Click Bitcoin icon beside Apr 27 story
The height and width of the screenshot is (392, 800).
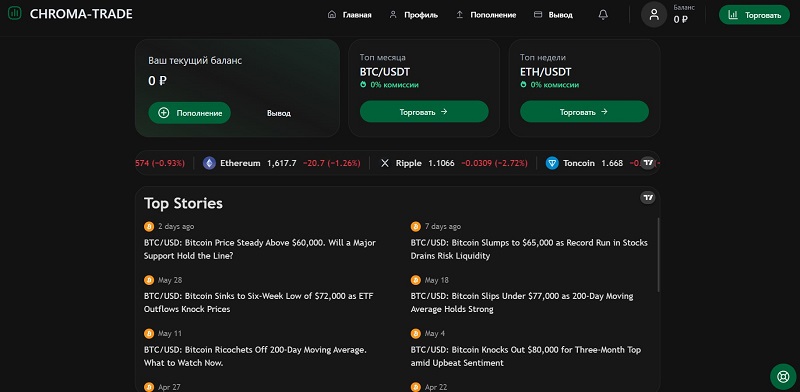[149, 387]
